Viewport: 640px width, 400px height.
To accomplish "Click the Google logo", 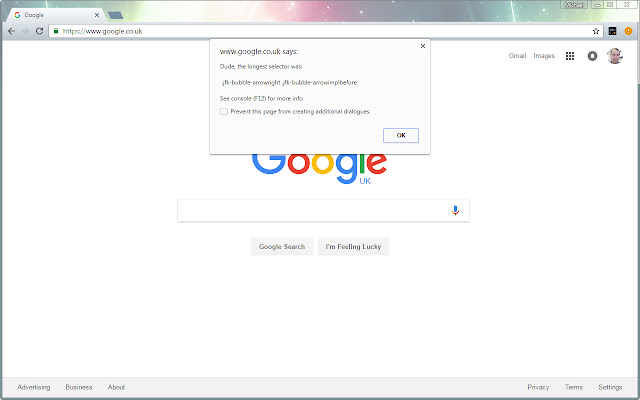I will (x=319, y=167).
